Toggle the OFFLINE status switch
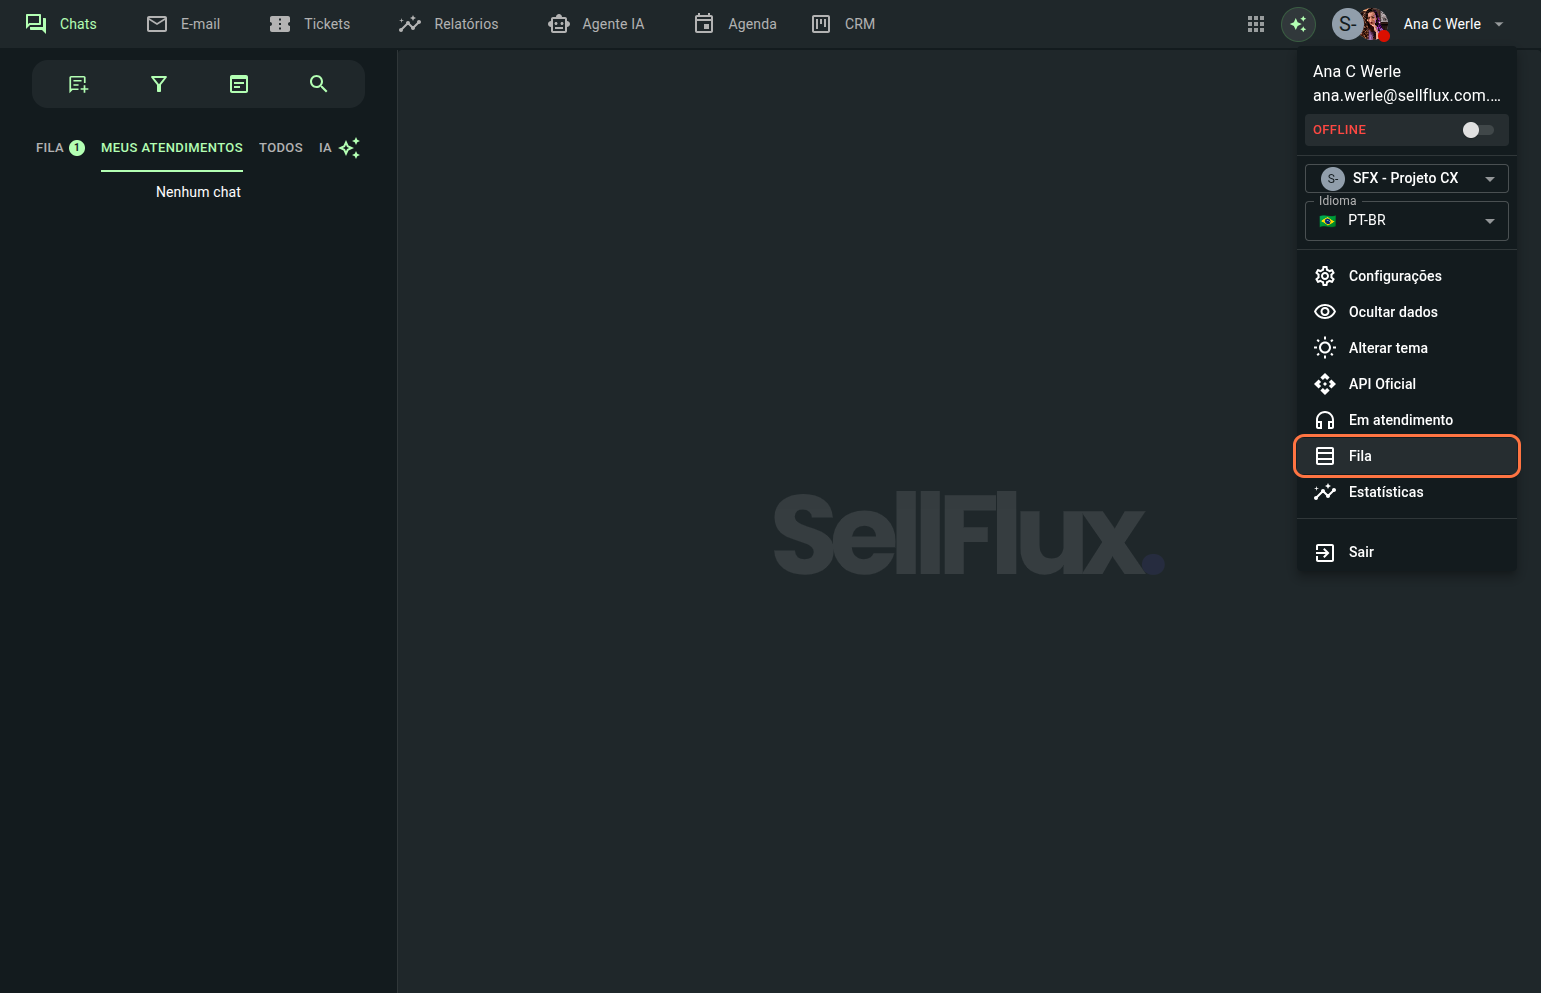Viewport: 1541px width, 993px height. pos(1477,130)
